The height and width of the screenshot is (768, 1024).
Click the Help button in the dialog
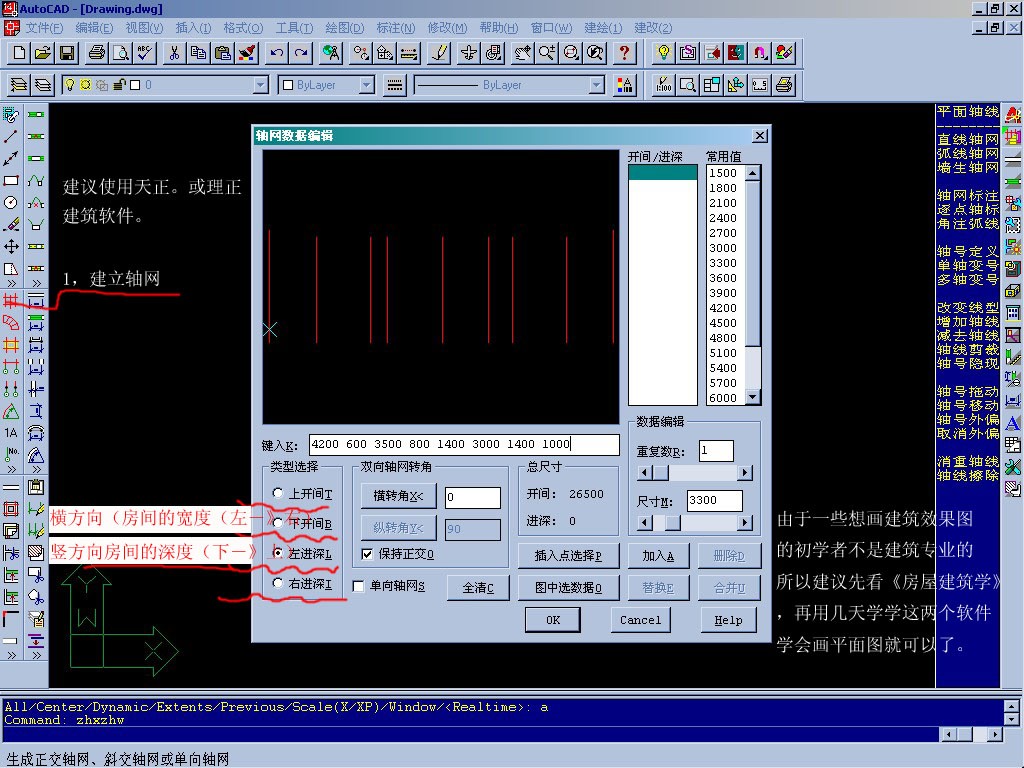tap(728, 620)
